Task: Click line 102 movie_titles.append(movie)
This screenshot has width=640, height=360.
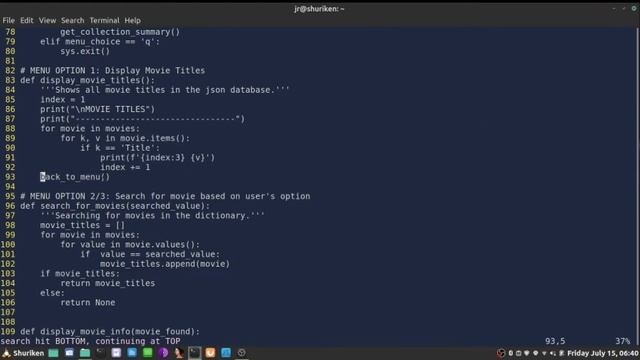Action: point(165,264)
